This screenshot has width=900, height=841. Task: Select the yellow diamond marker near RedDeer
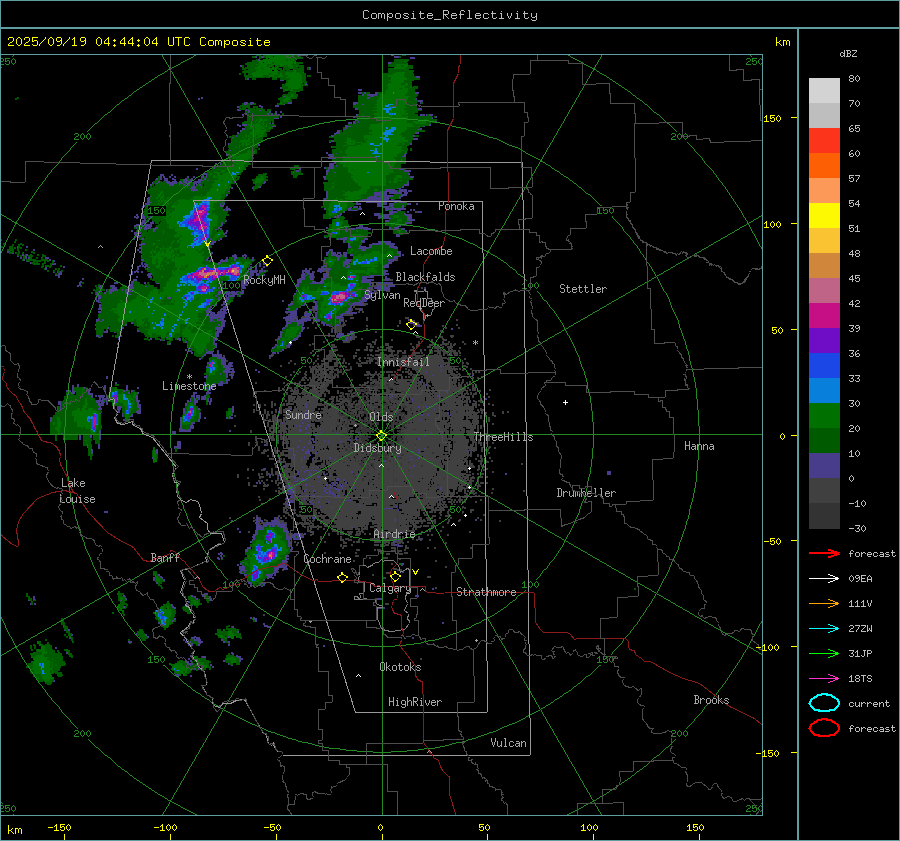411,325
